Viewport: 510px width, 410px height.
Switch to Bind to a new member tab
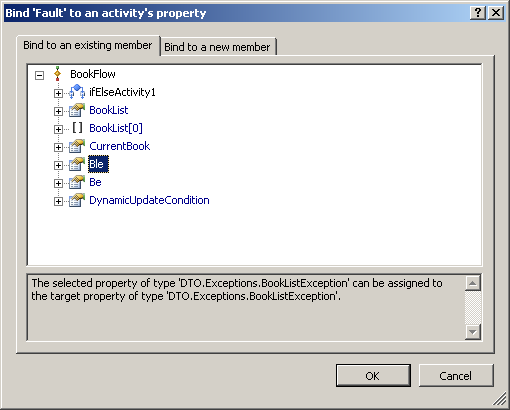pos(218,47)
